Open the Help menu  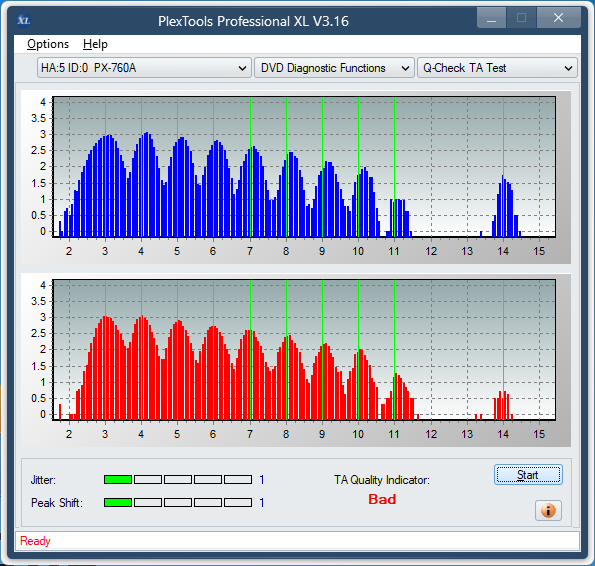pos(95,44)
